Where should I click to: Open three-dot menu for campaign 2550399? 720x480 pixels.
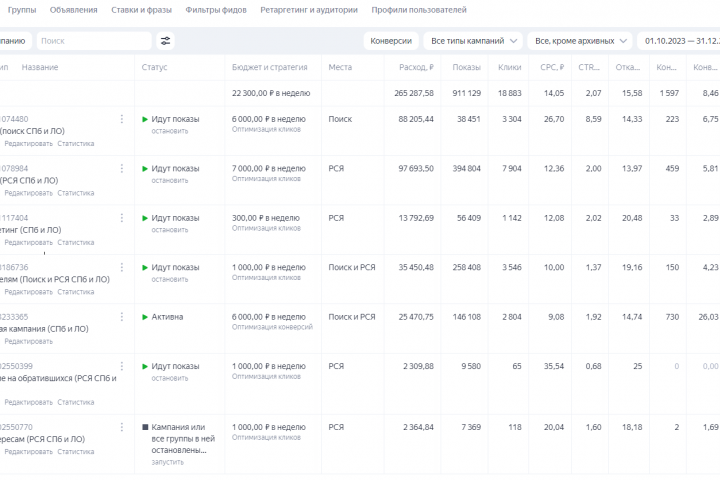point(122,367)
